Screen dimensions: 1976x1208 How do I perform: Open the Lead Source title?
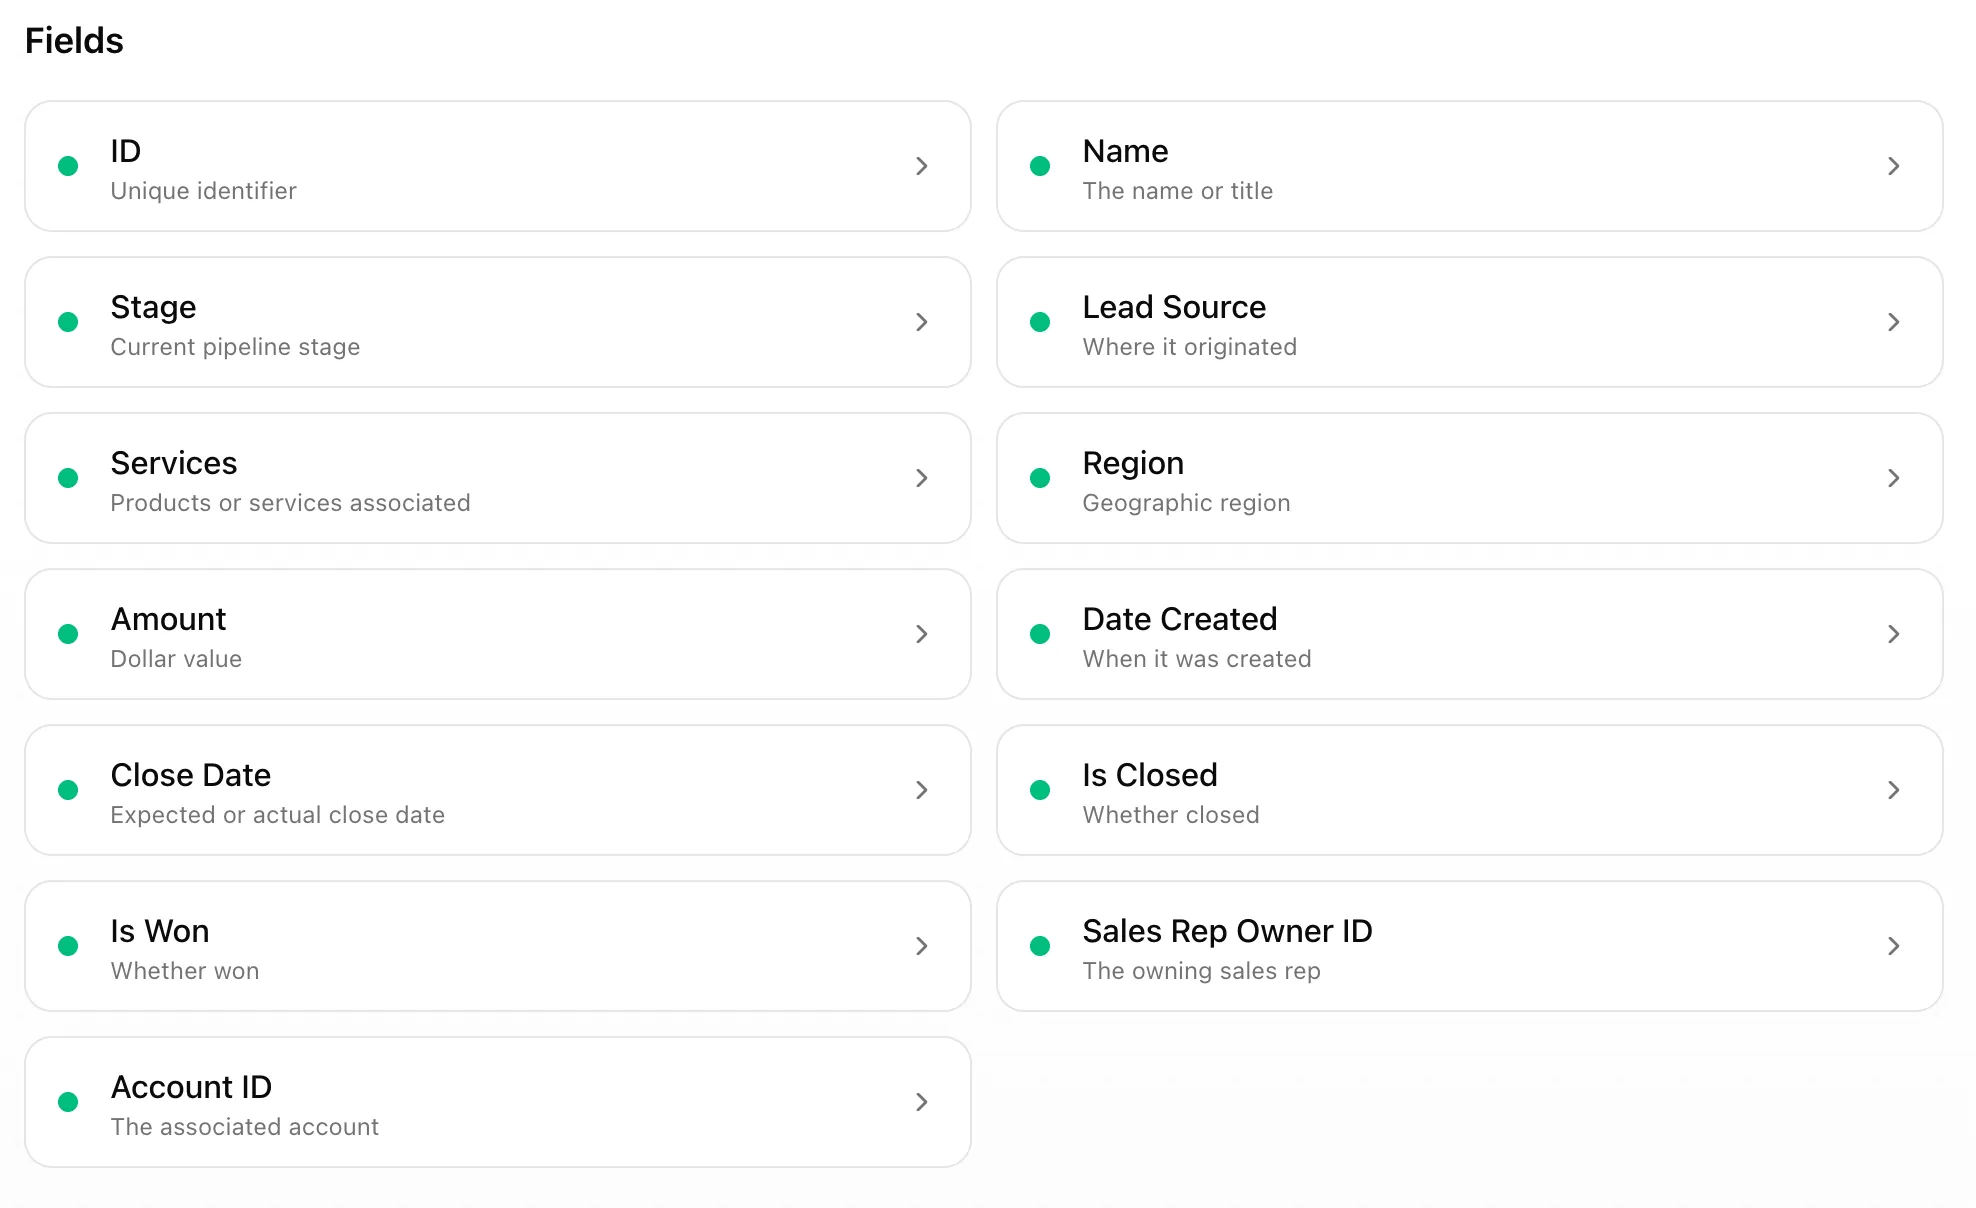1174,307
